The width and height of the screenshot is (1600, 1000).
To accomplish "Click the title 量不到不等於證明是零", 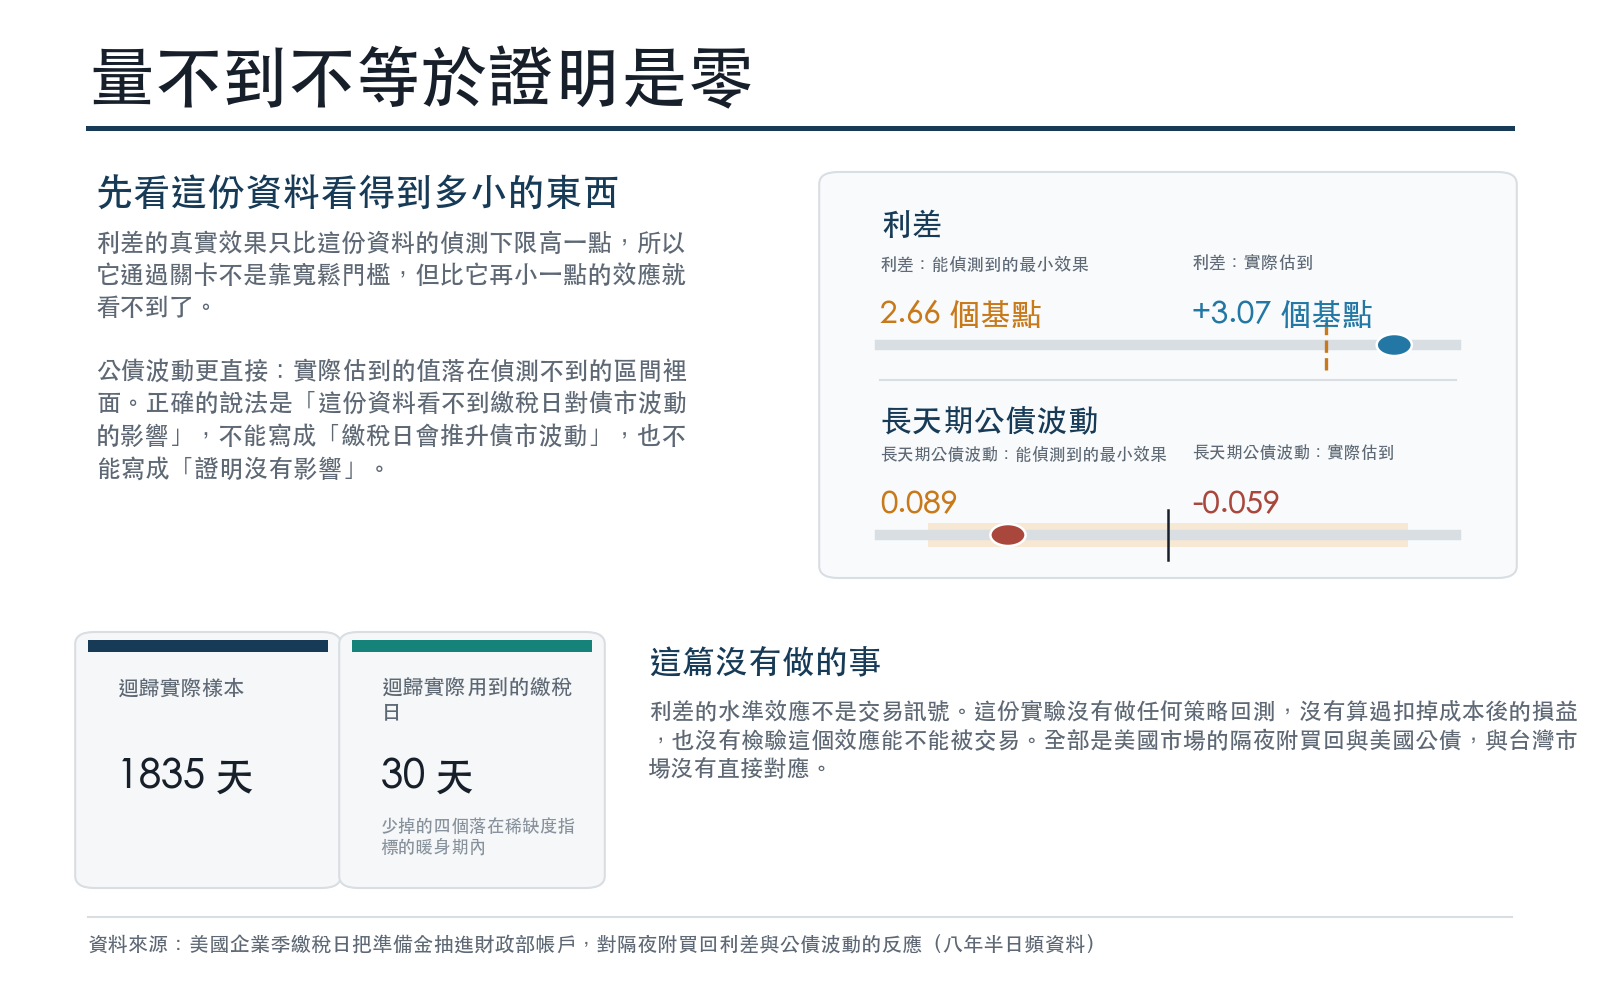I will (421, 78).
